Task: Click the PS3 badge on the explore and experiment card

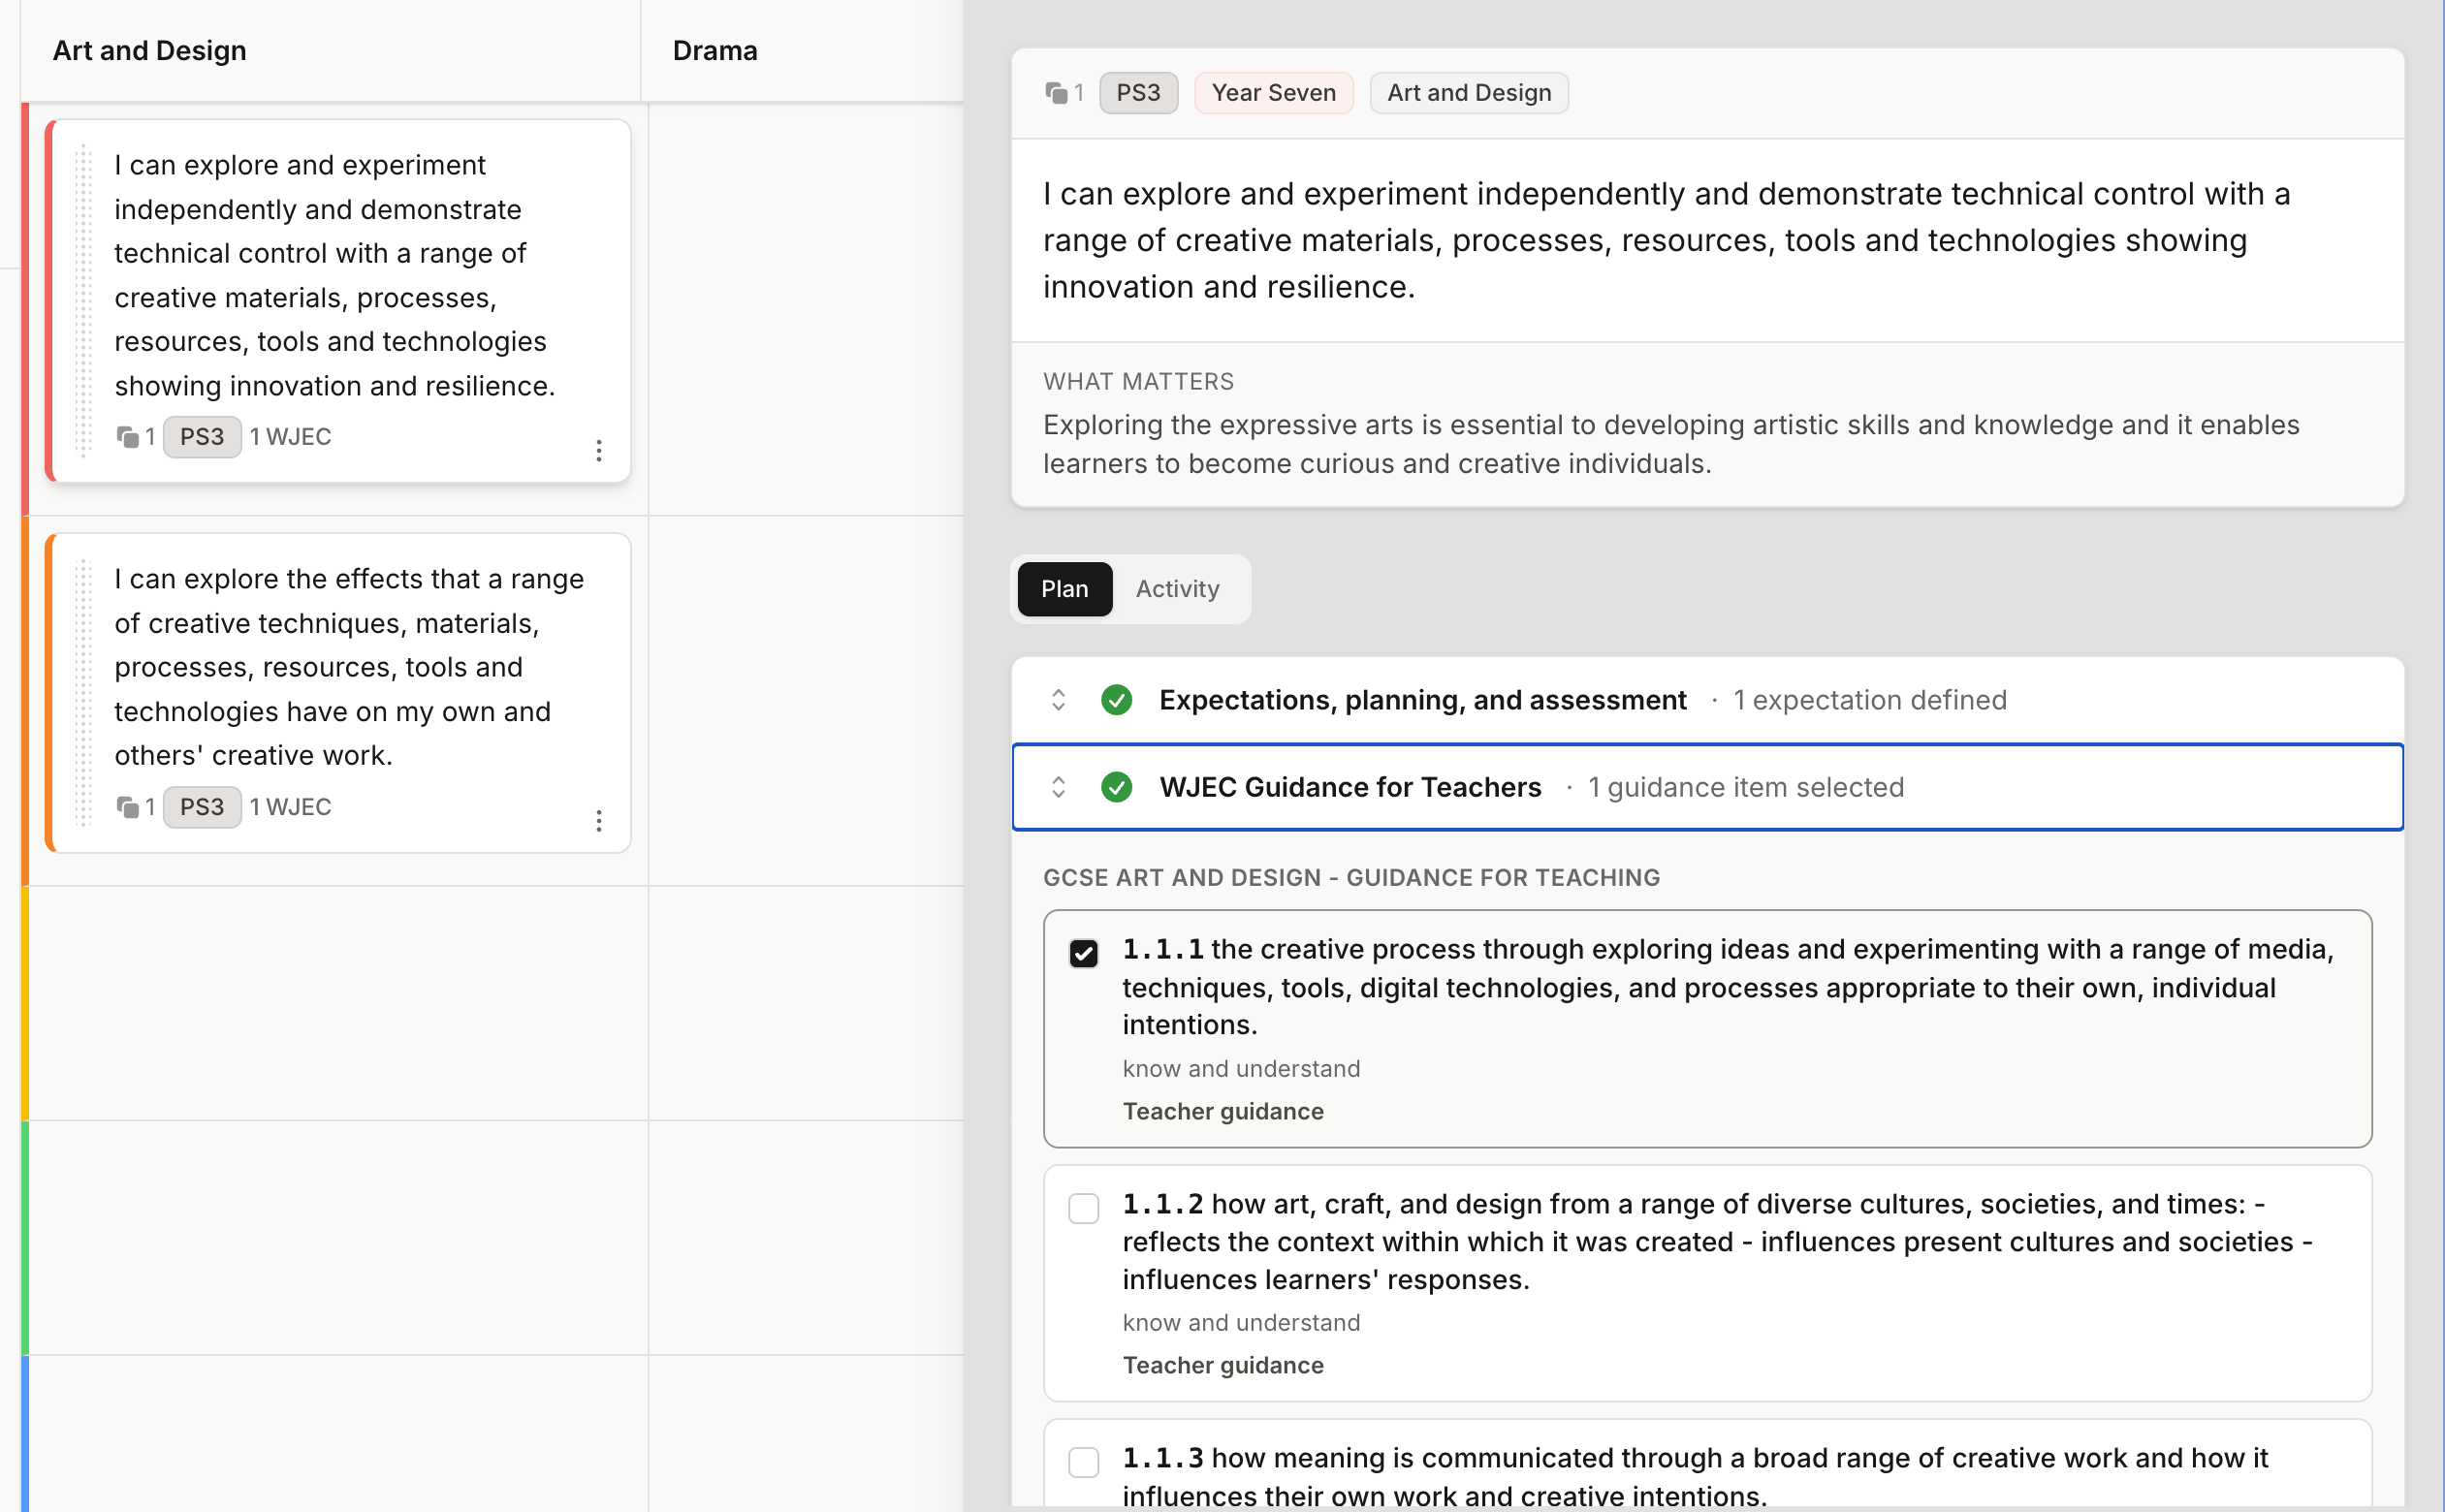Action: [x=202, y=437]
